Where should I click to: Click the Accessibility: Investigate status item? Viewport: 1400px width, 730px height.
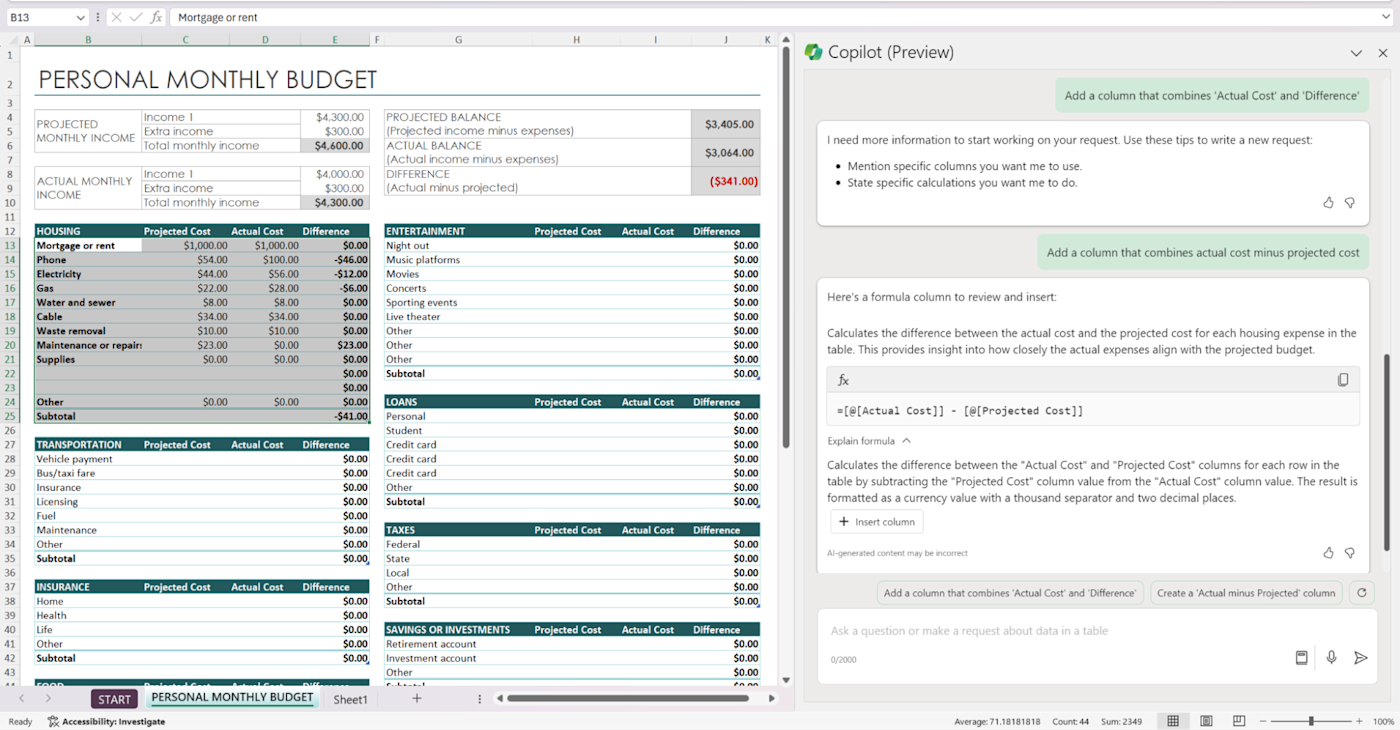[x=106, y=722]
